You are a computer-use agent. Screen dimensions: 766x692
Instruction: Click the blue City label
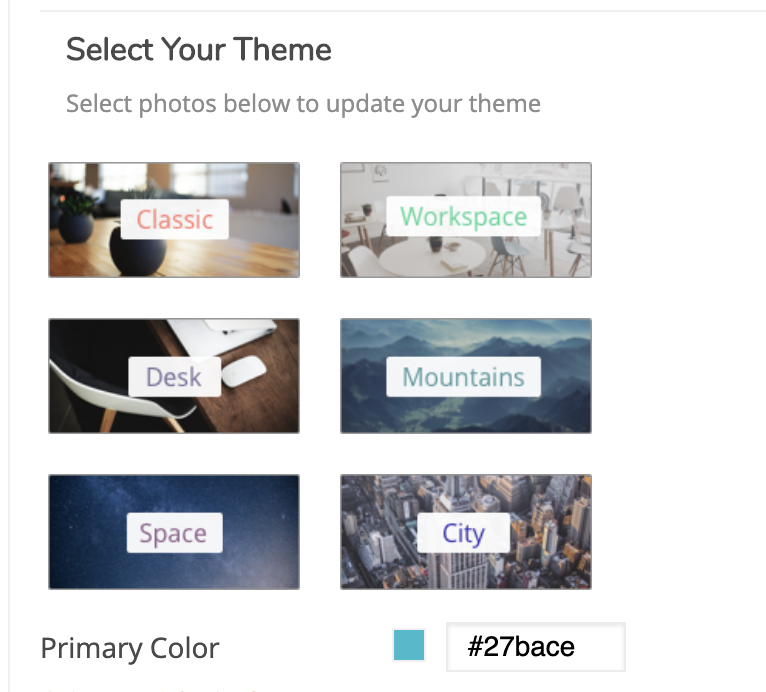464,533
